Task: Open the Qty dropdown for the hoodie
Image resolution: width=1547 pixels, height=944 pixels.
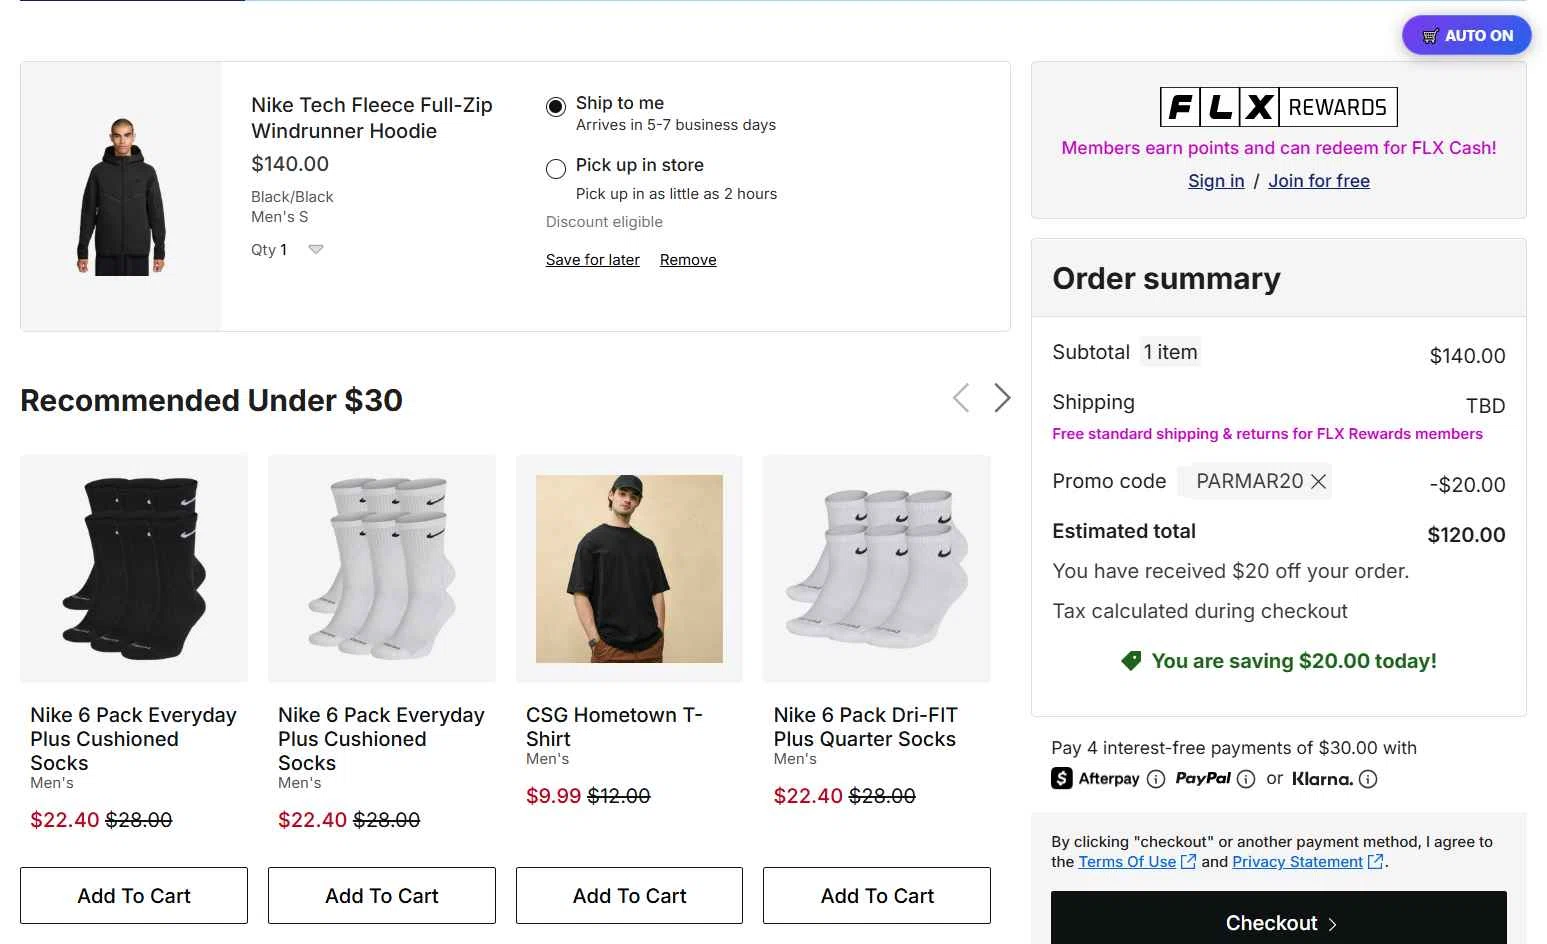Action: click(315, 250)
